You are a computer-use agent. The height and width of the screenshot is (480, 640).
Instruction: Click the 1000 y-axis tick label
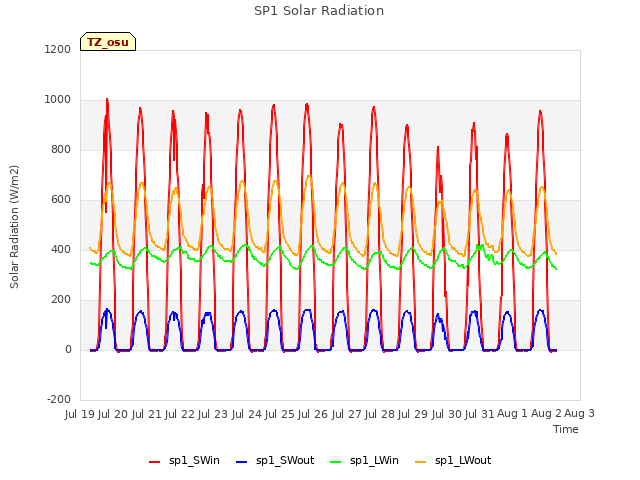(x=58, y=99)
